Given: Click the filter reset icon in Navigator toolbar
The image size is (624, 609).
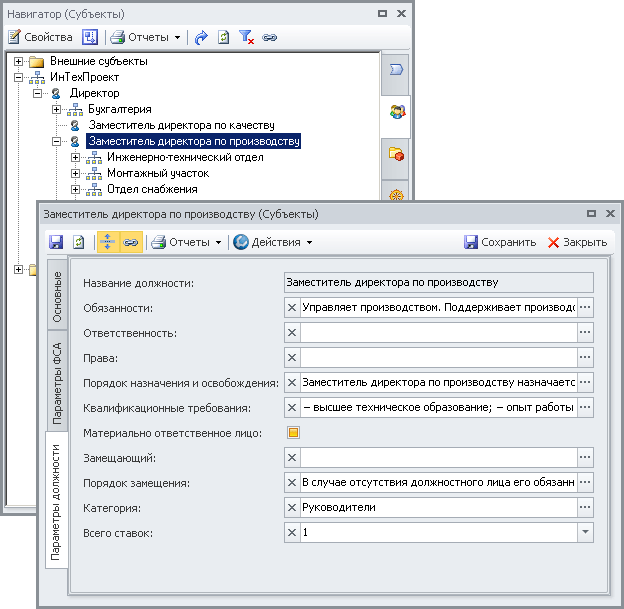Looking at the screenshot, I should [246, 37].
